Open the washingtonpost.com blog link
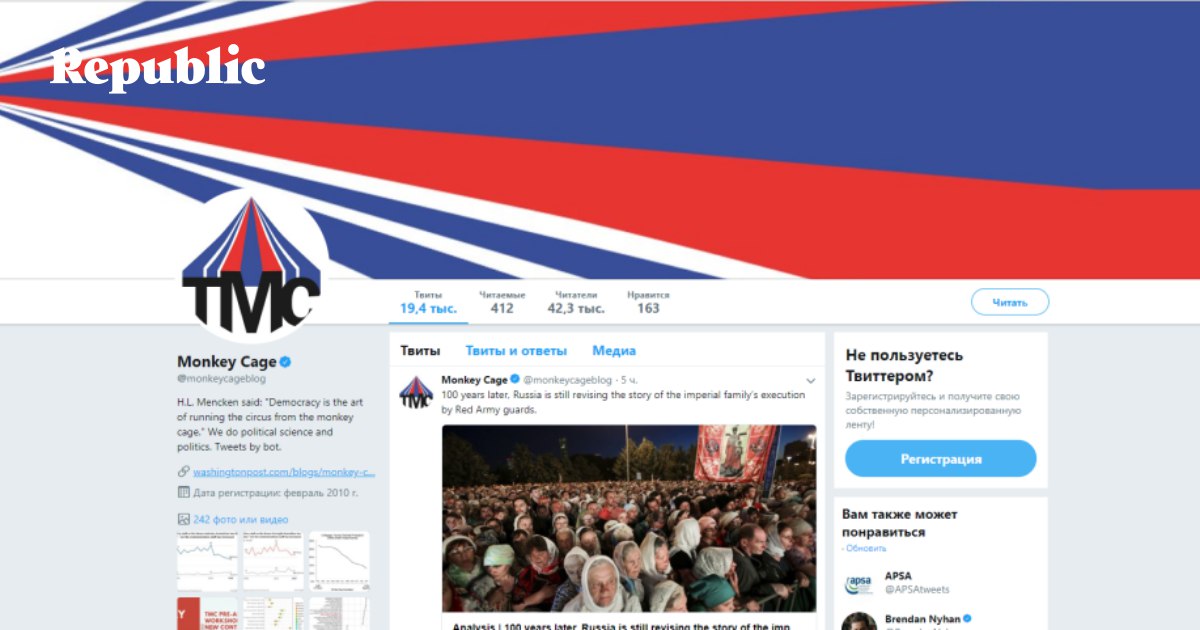The height and width of the screenshot is (630, 1200). click(284, 472)
